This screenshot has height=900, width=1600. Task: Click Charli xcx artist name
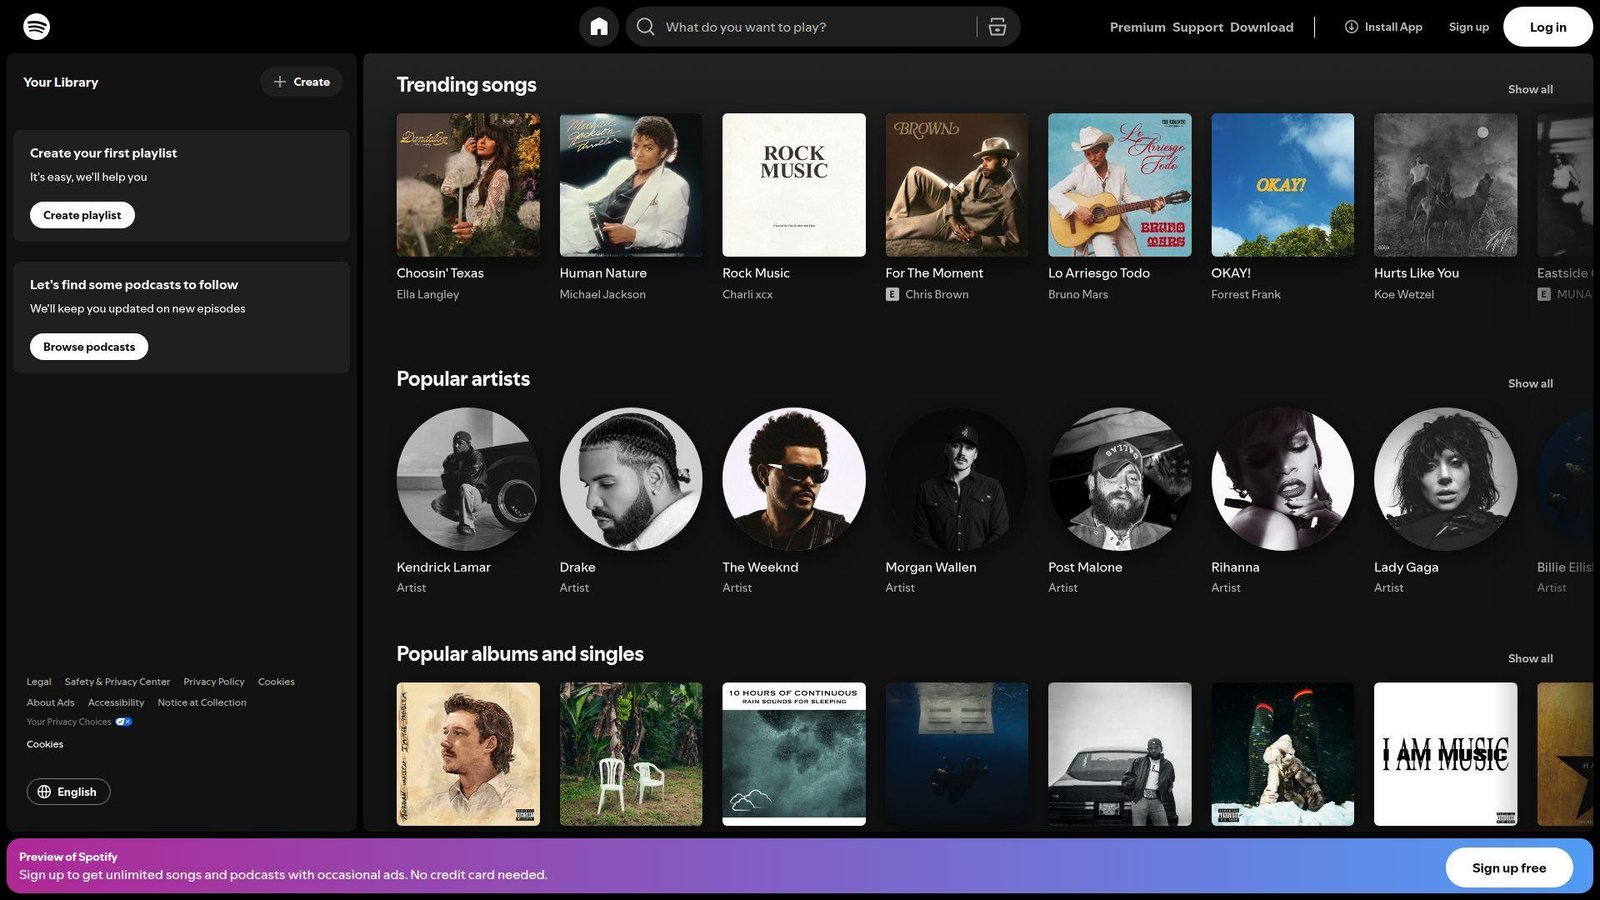click(747, 294)
